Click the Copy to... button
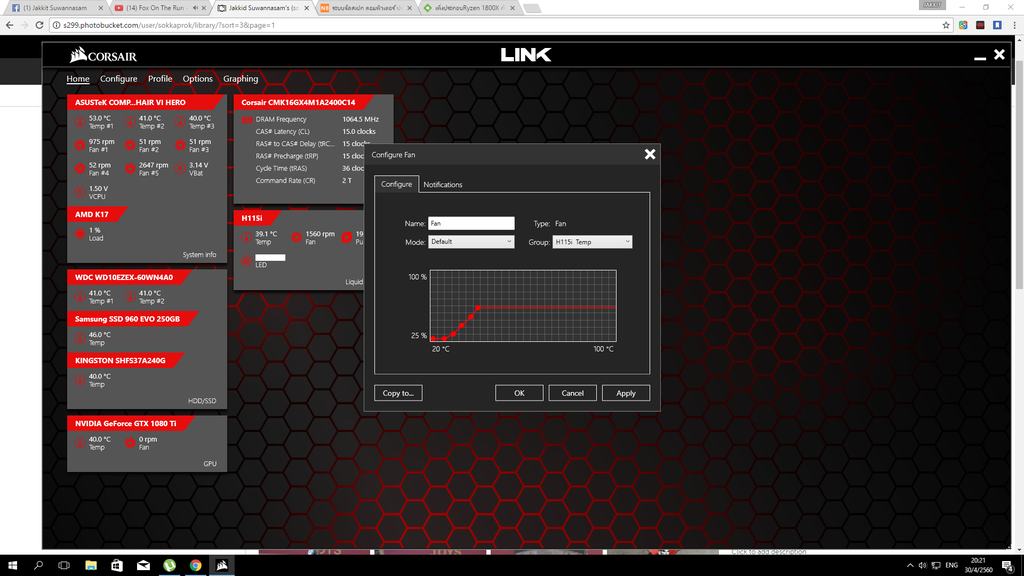This screenshot has height=576, width=1024. coord(398,393)
